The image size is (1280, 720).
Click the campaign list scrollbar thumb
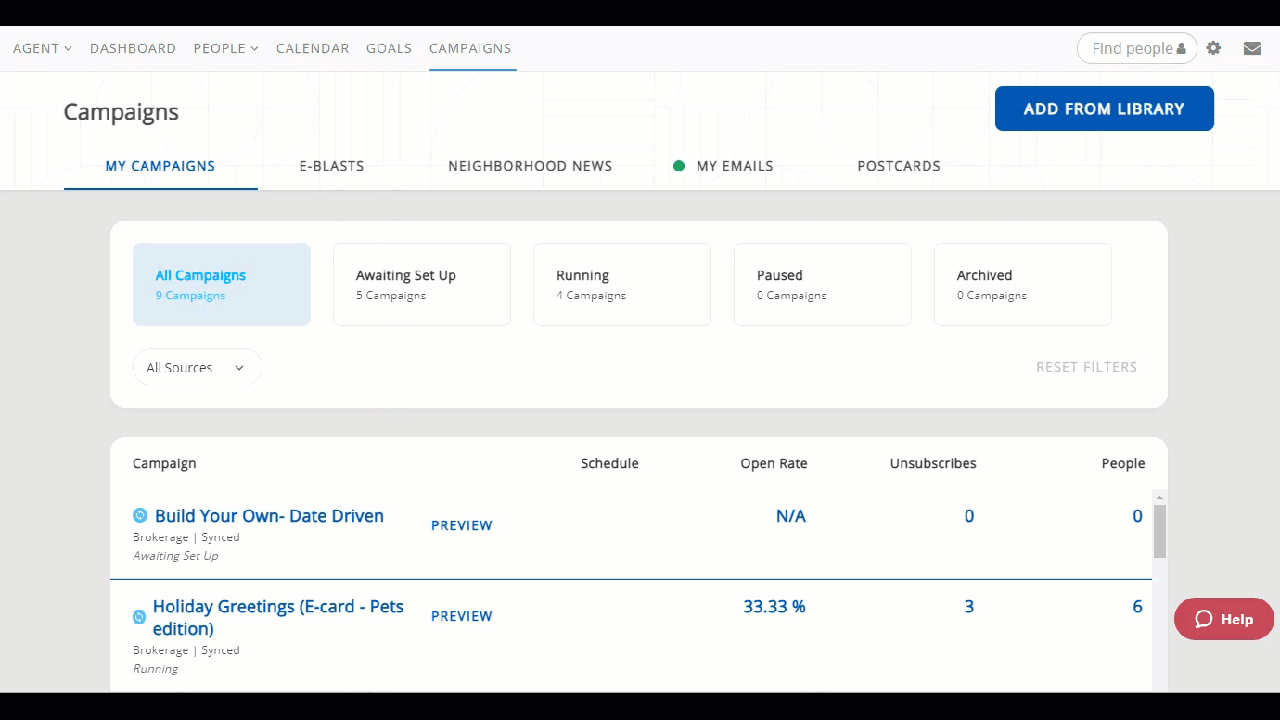[1160, 531]
